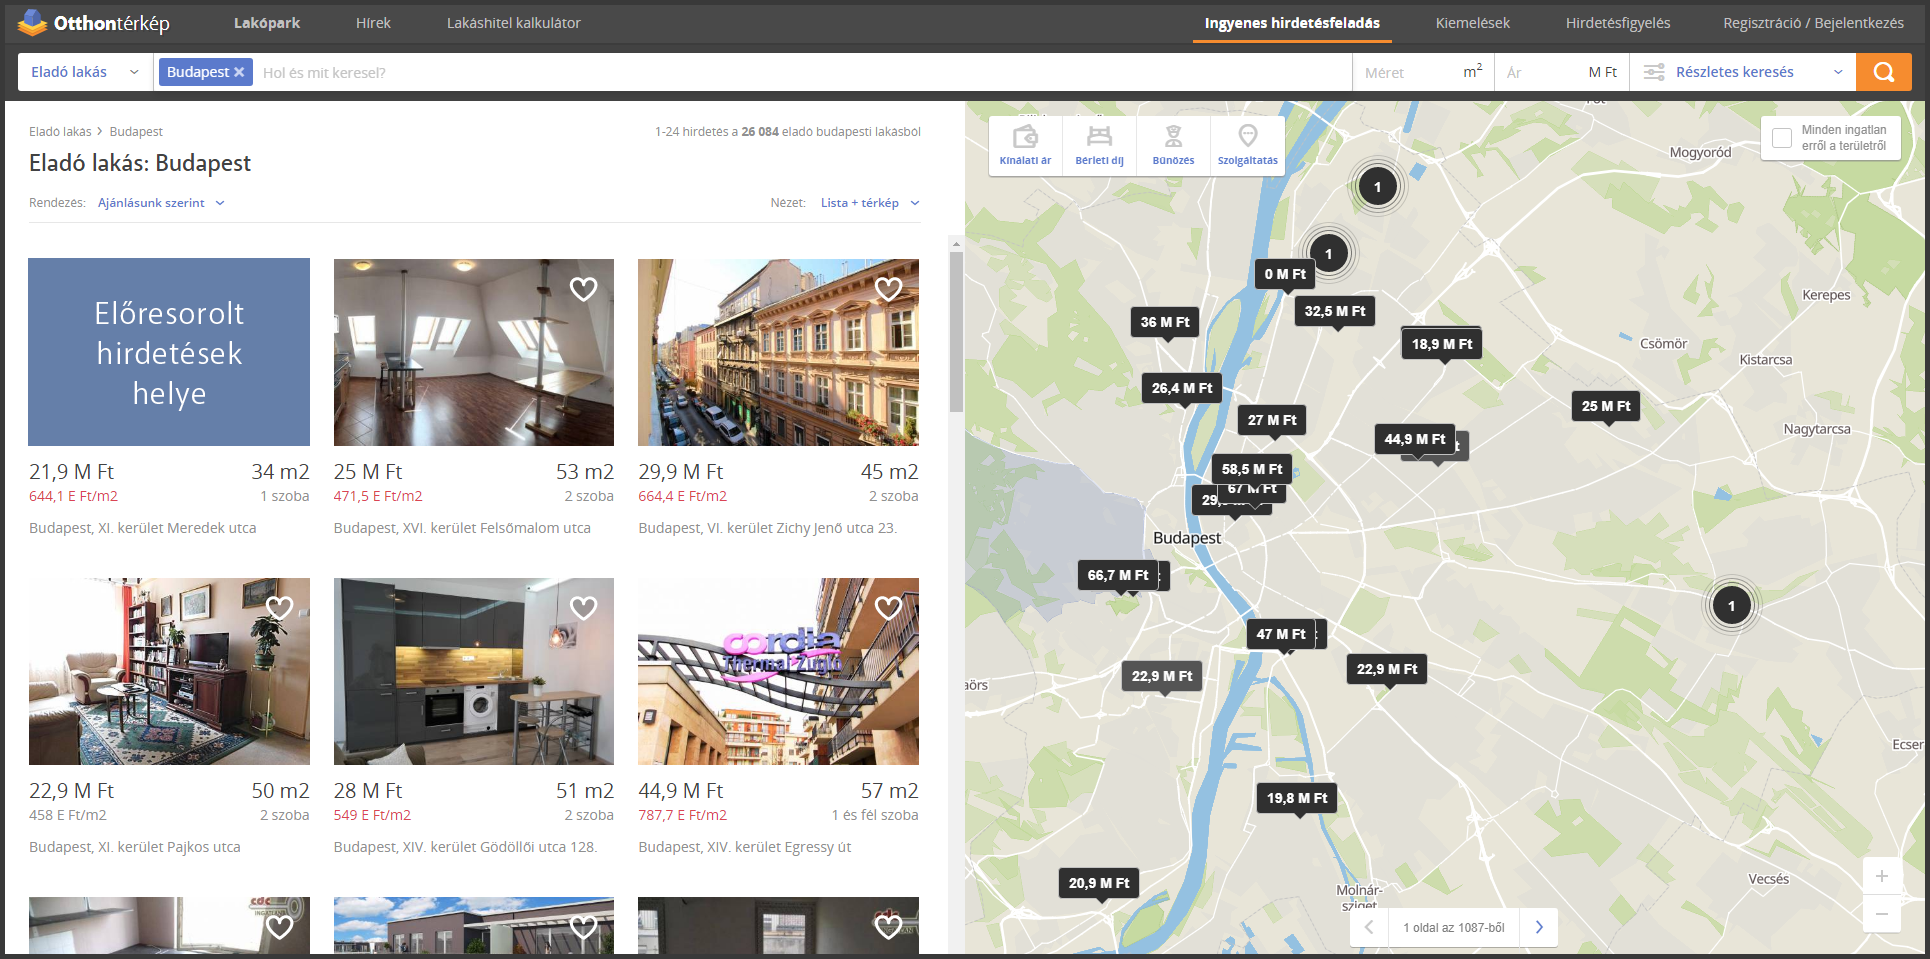
Task: Open the Hírek menu item
Action: point(373,23)
